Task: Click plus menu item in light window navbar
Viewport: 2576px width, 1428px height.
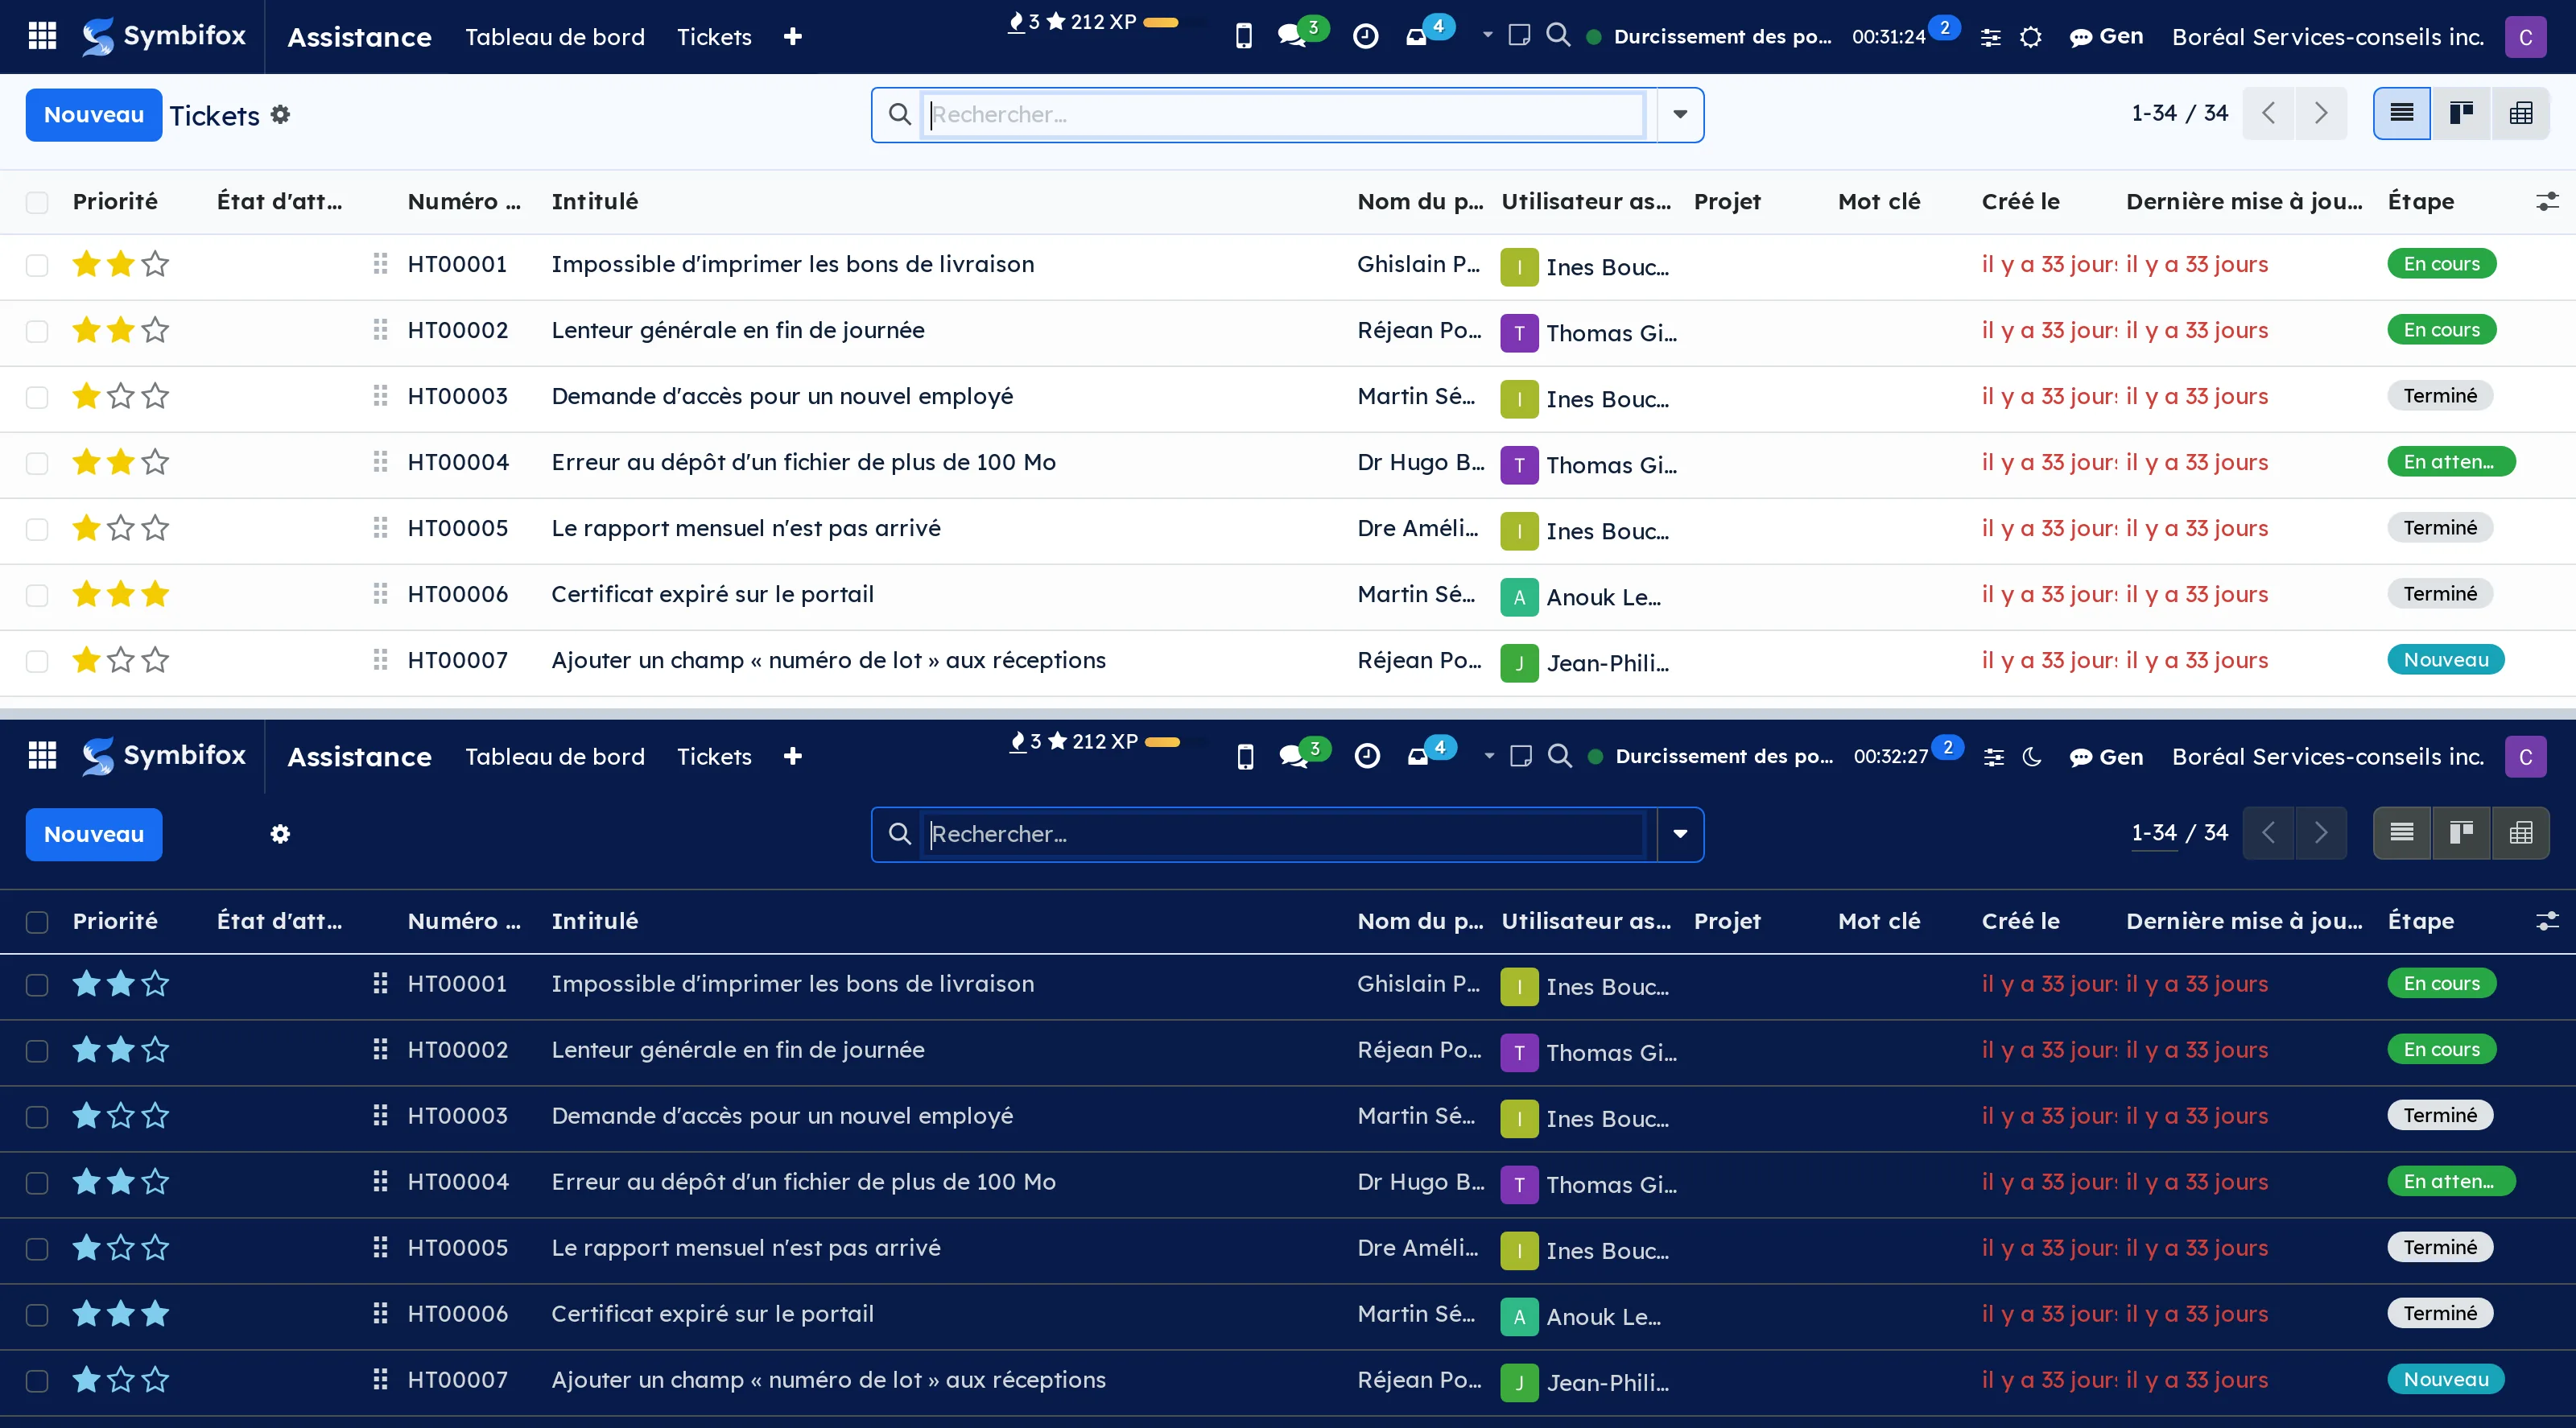Action: [x=792, y=37]
